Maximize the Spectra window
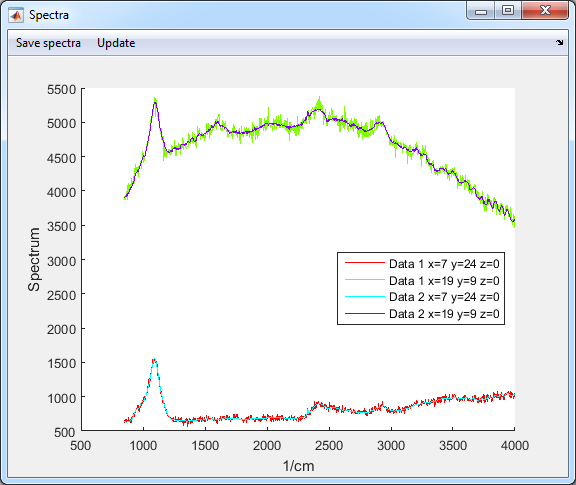The height and width of the screenshot is (485, 576). 508,10
